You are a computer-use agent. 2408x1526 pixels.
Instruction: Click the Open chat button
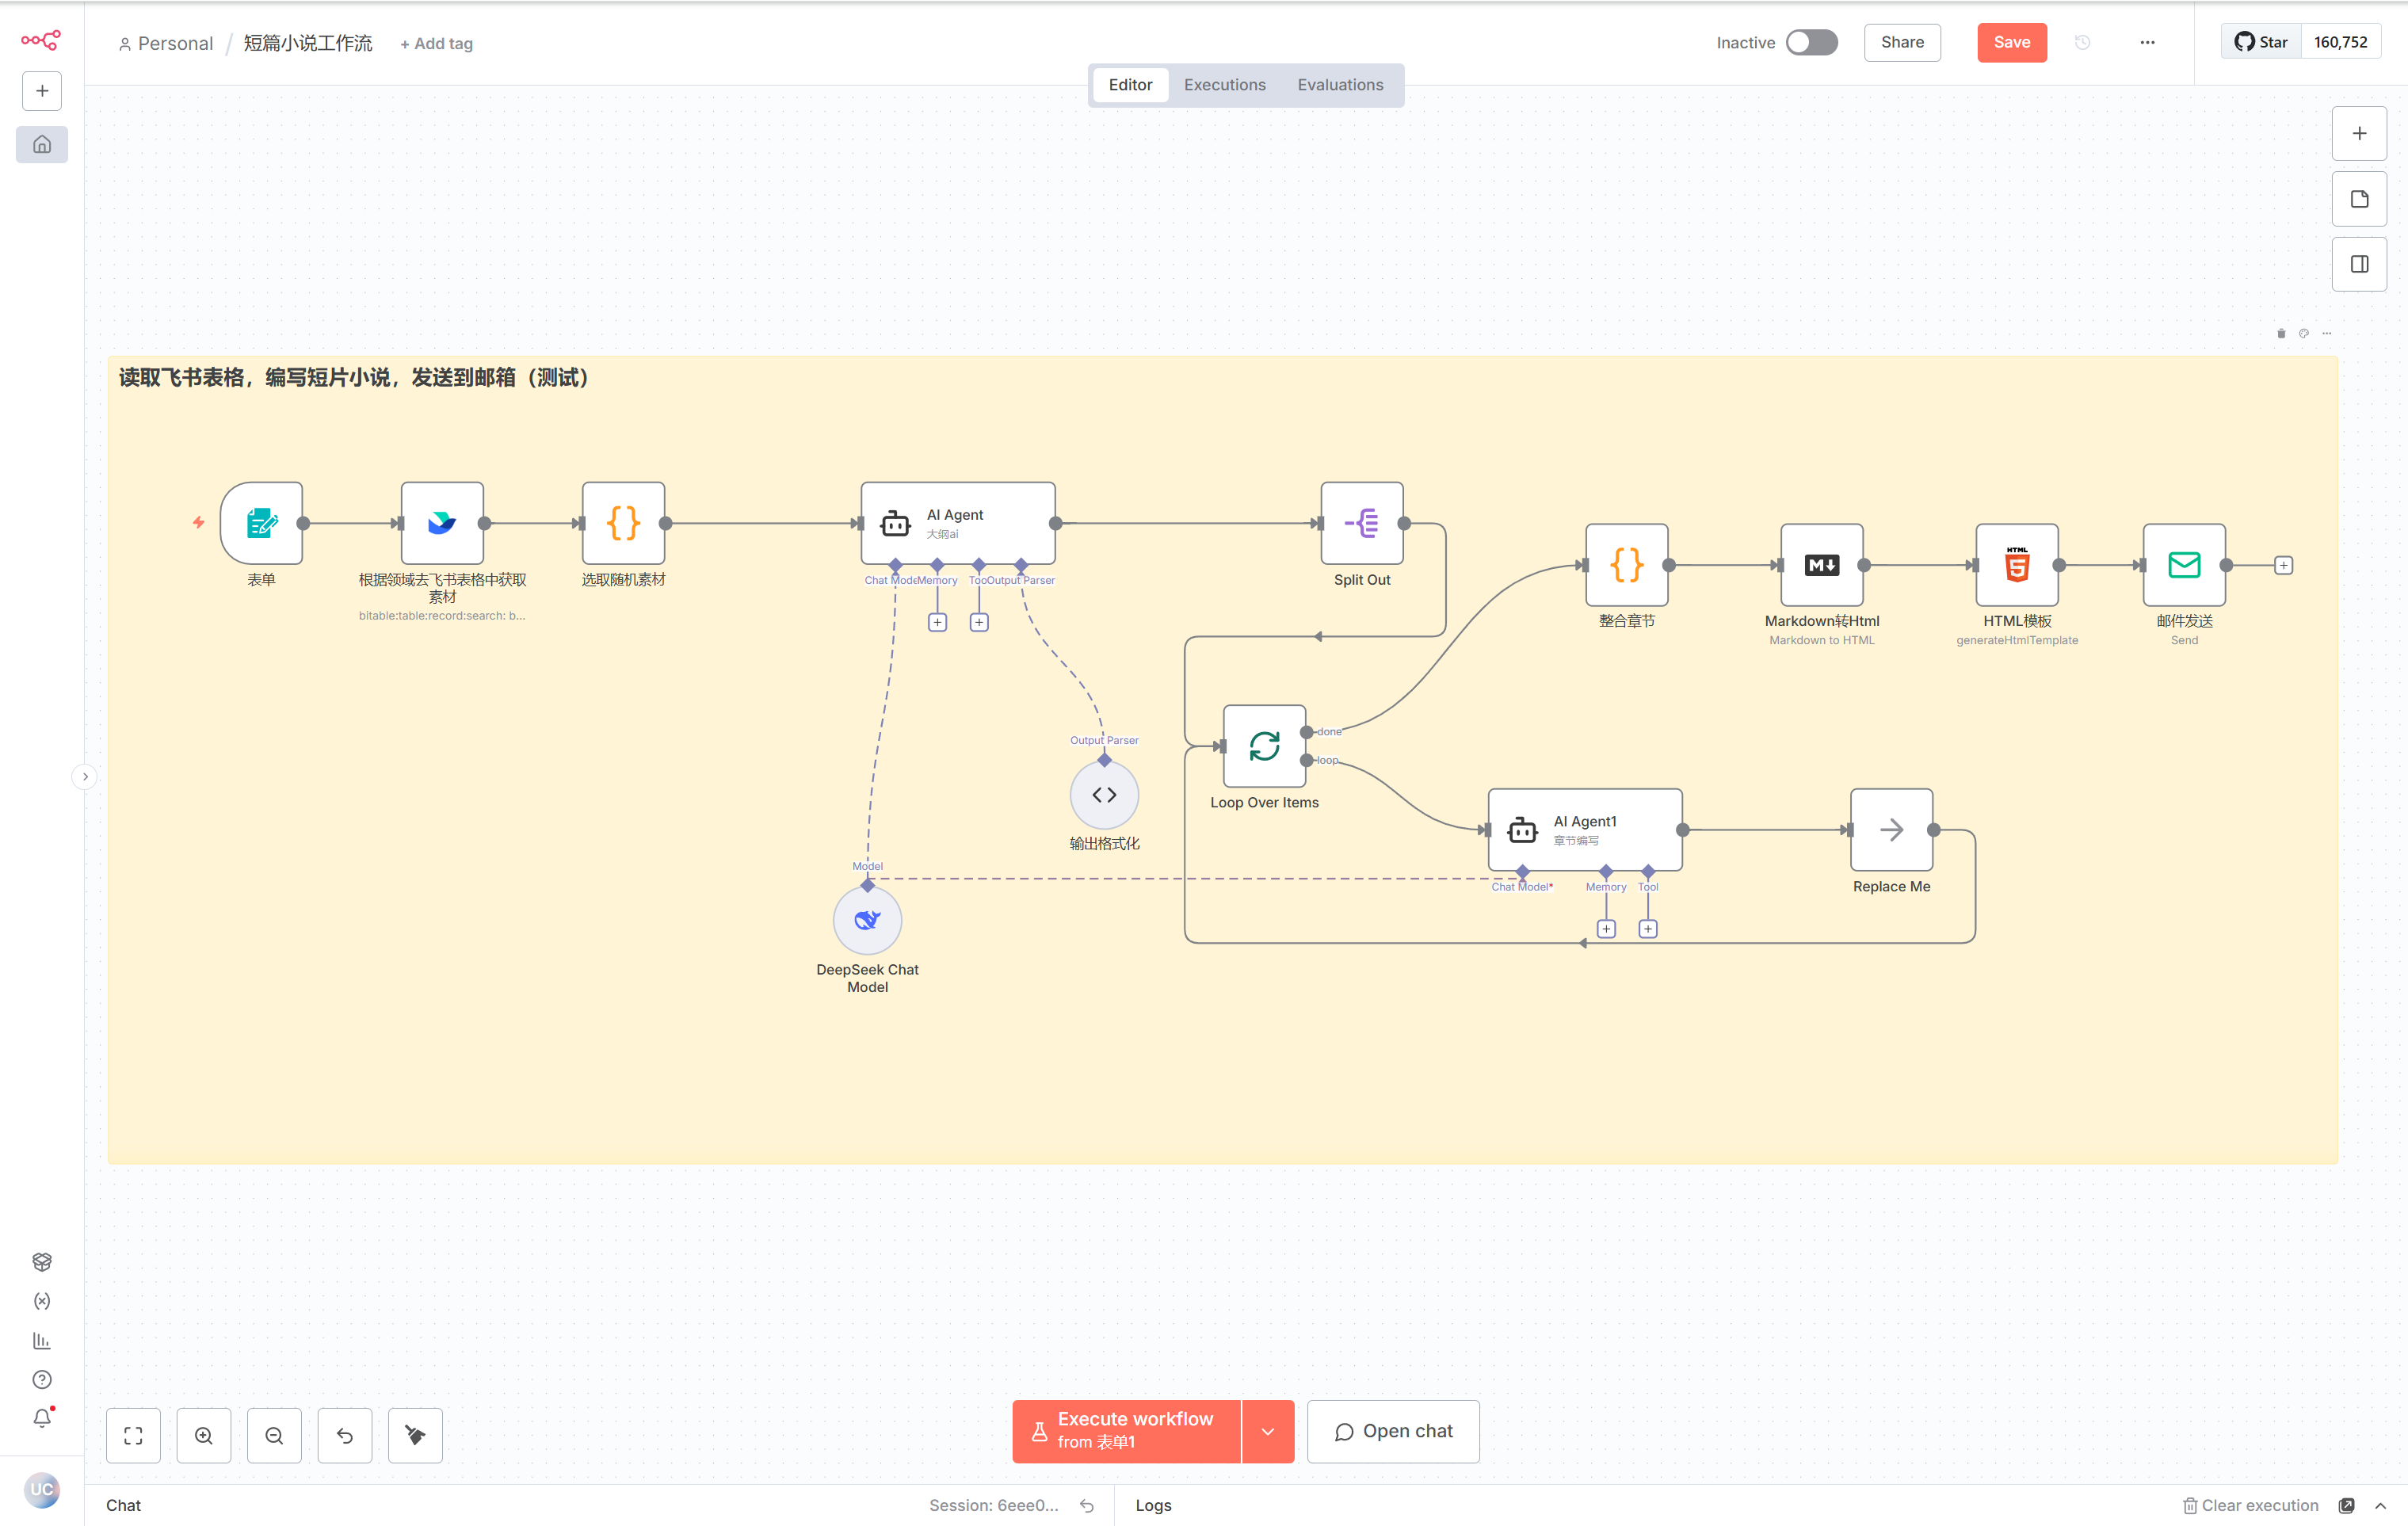point(1392,1431)
